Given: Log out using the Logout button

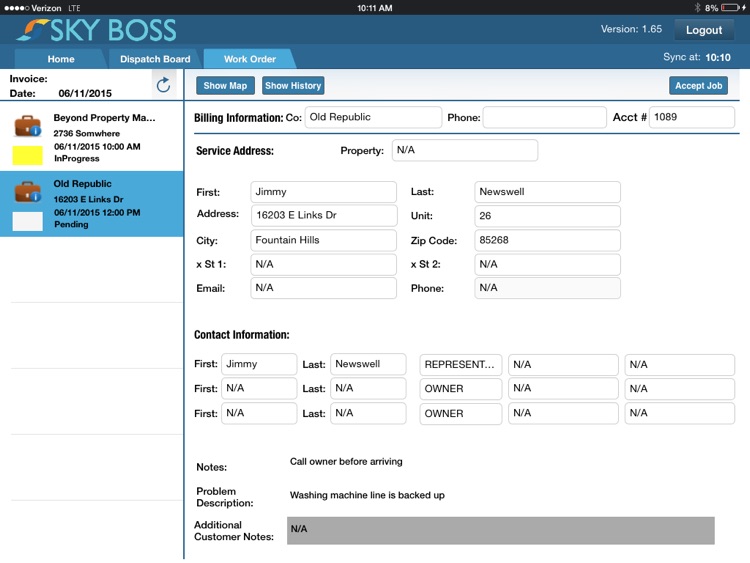Looking at the screenshot, I should tap(703, 30).
